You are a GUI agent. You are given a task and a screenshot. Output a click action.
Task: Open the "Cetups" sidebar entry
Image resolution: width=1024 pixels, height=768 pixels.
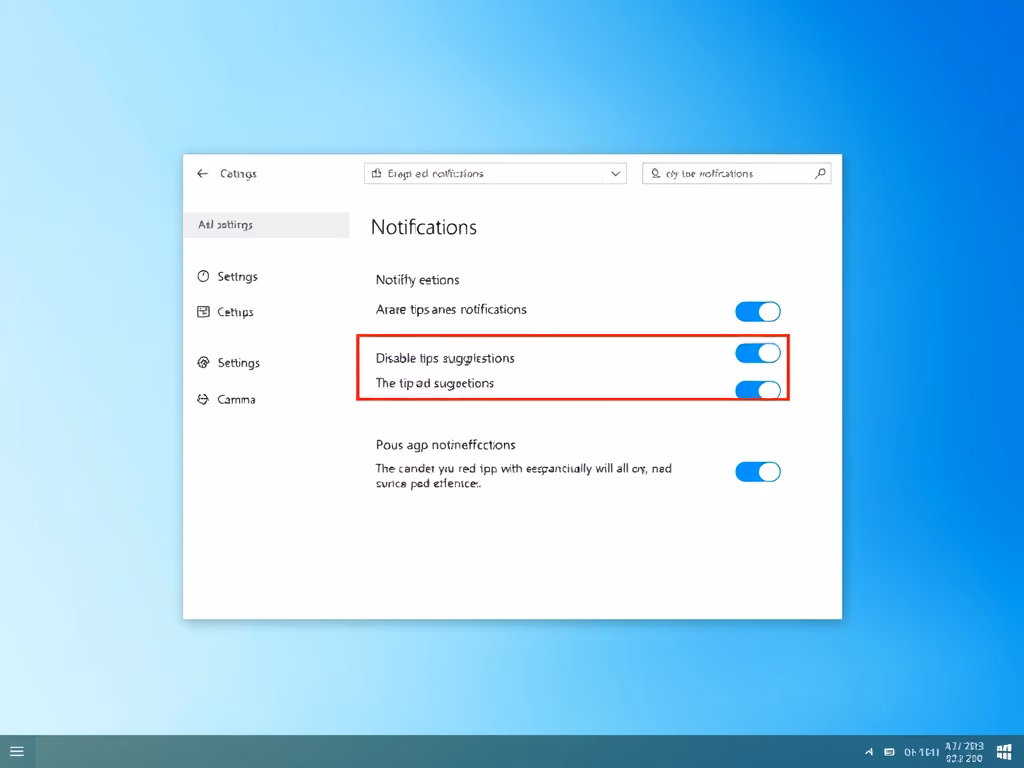(x=235, y=312)
